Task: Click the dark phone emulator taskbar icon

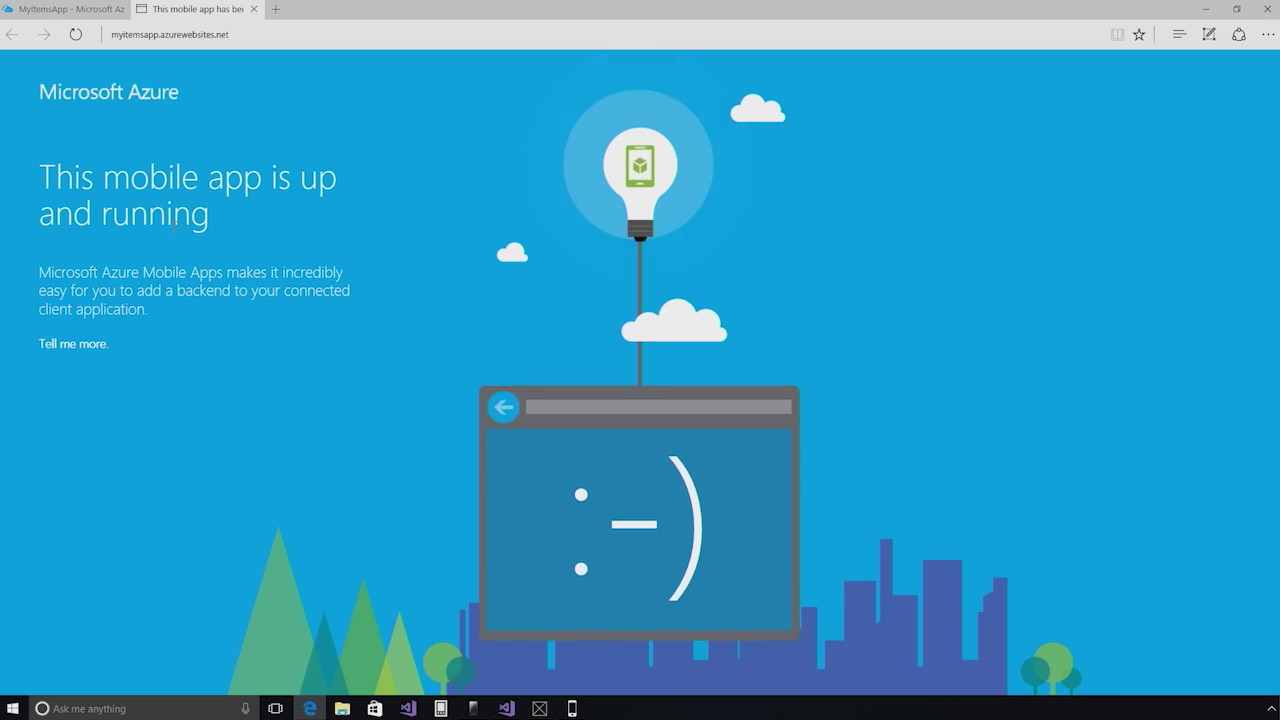Action: click(473, 708)
